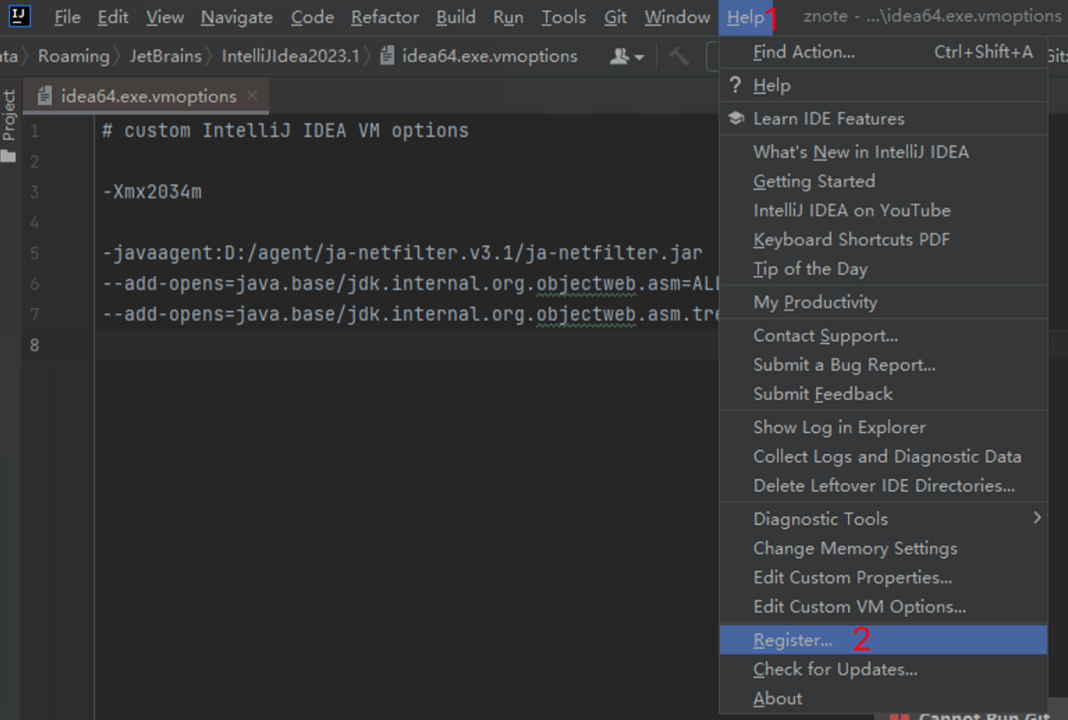
Task: Choose Edit Custom VM Options
Action: coord(883,607)
